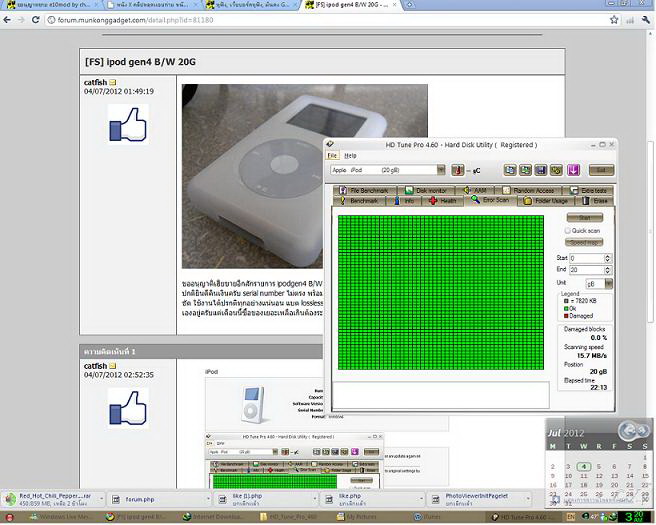Enable the Quick scan checkbox
The image size is (656, 525).
(569, 230)
